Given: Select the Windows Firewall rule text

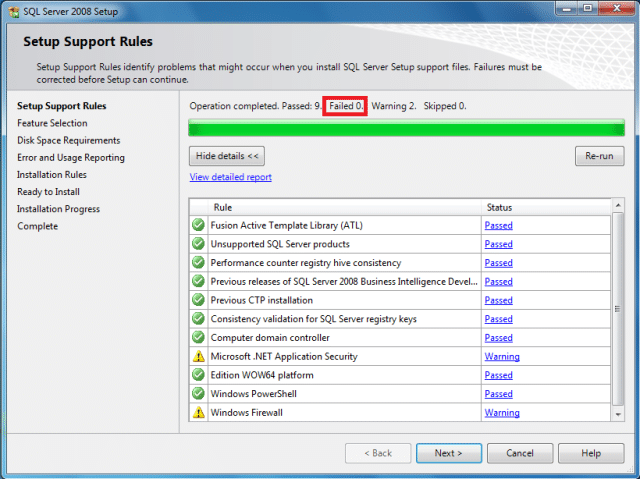Looking at the screenshot, I should [247, 412].
